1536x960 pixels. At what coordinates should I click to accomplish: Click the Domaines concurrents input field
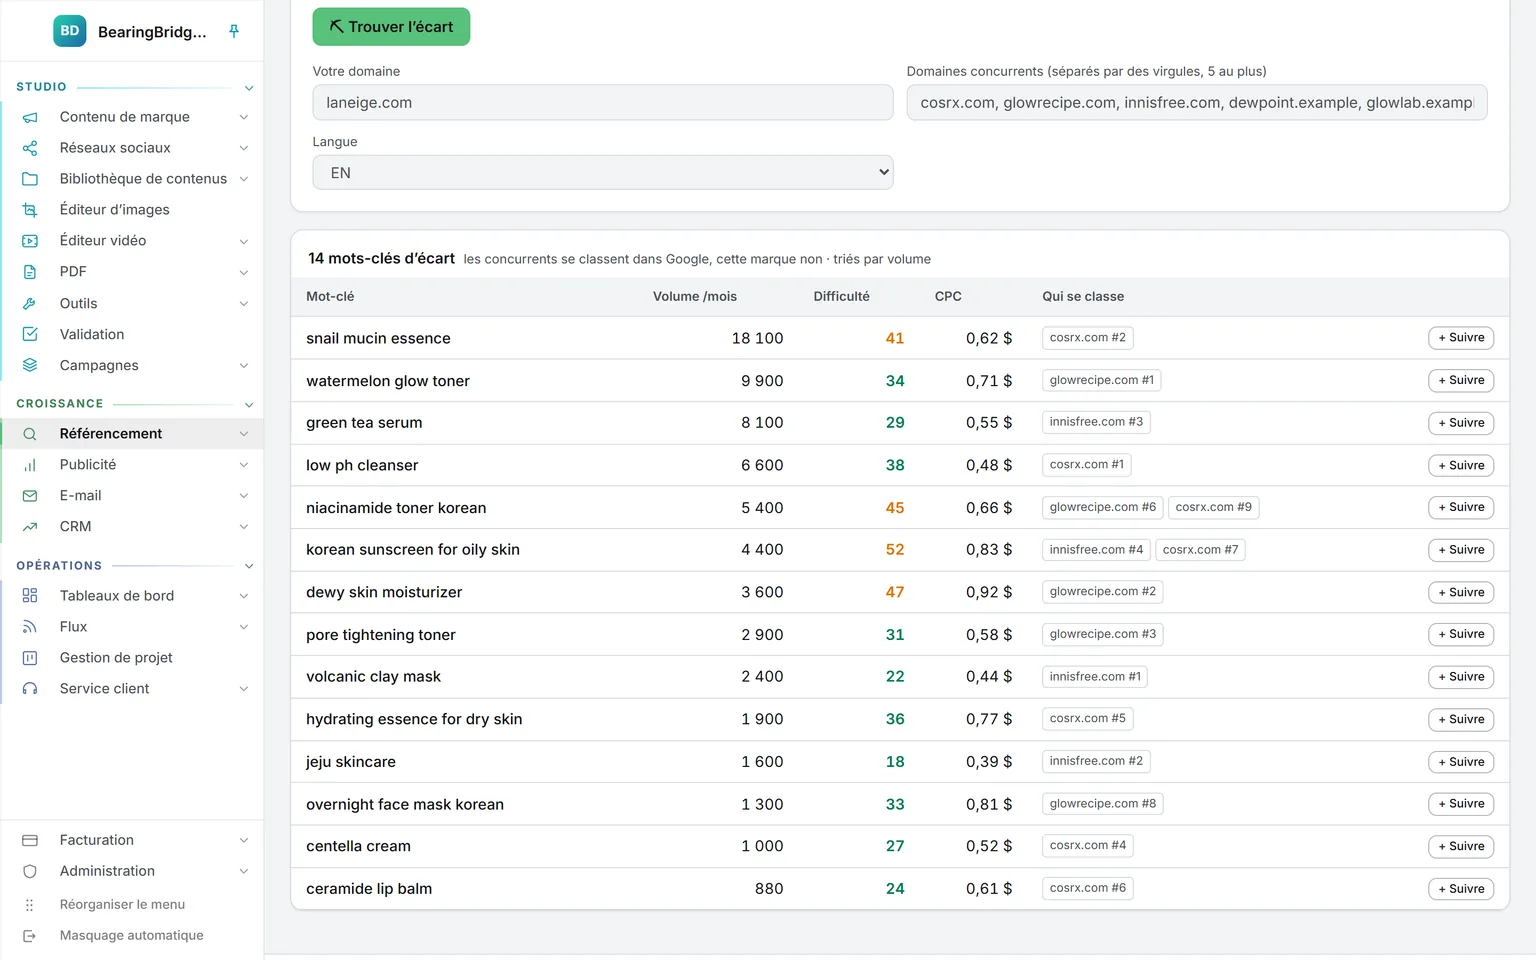1197,102
